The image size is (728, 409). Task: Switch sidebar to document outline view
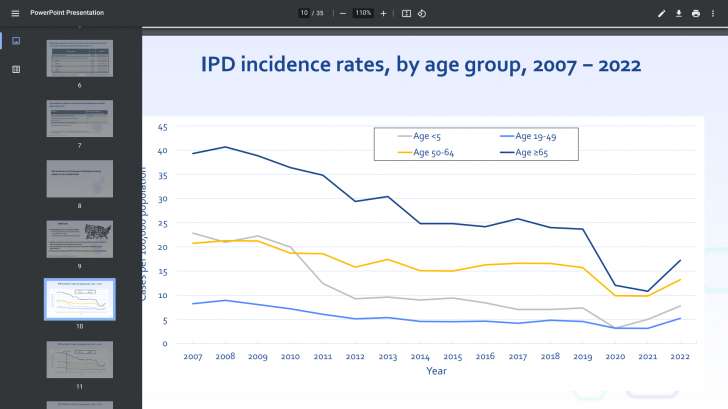(x=16, y=69)
